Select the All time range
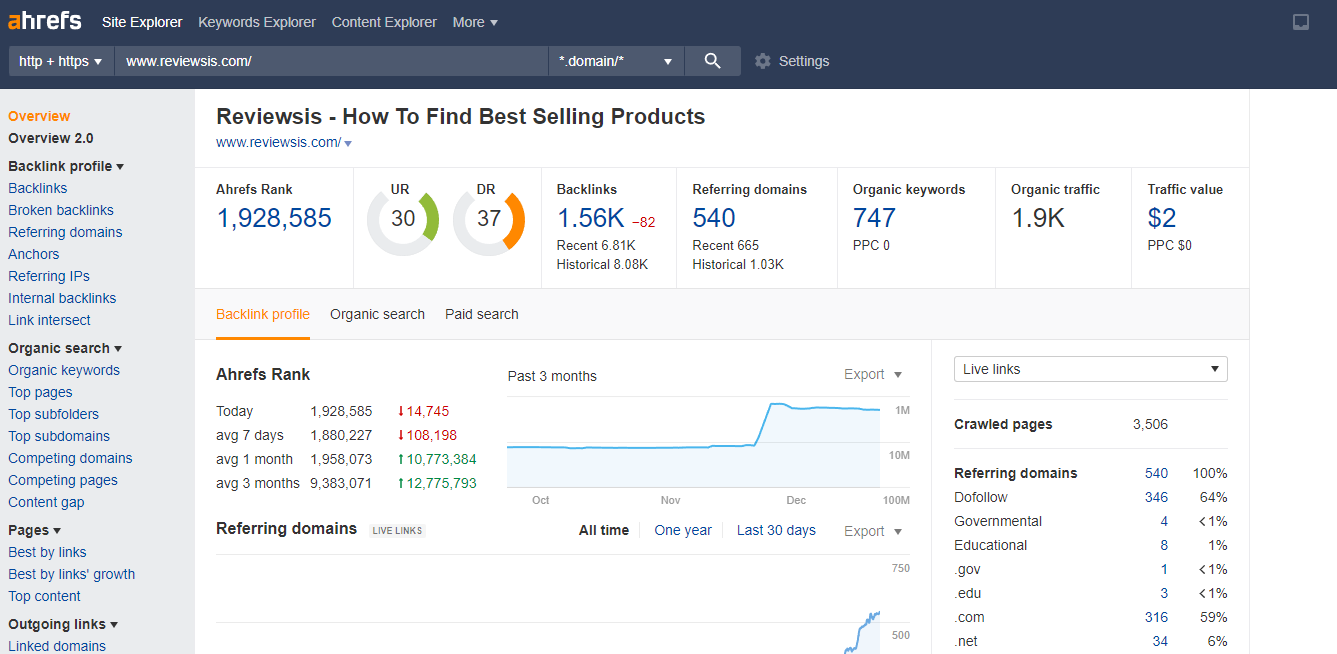Screen dimensions: 1337x654 coord(604,530)
